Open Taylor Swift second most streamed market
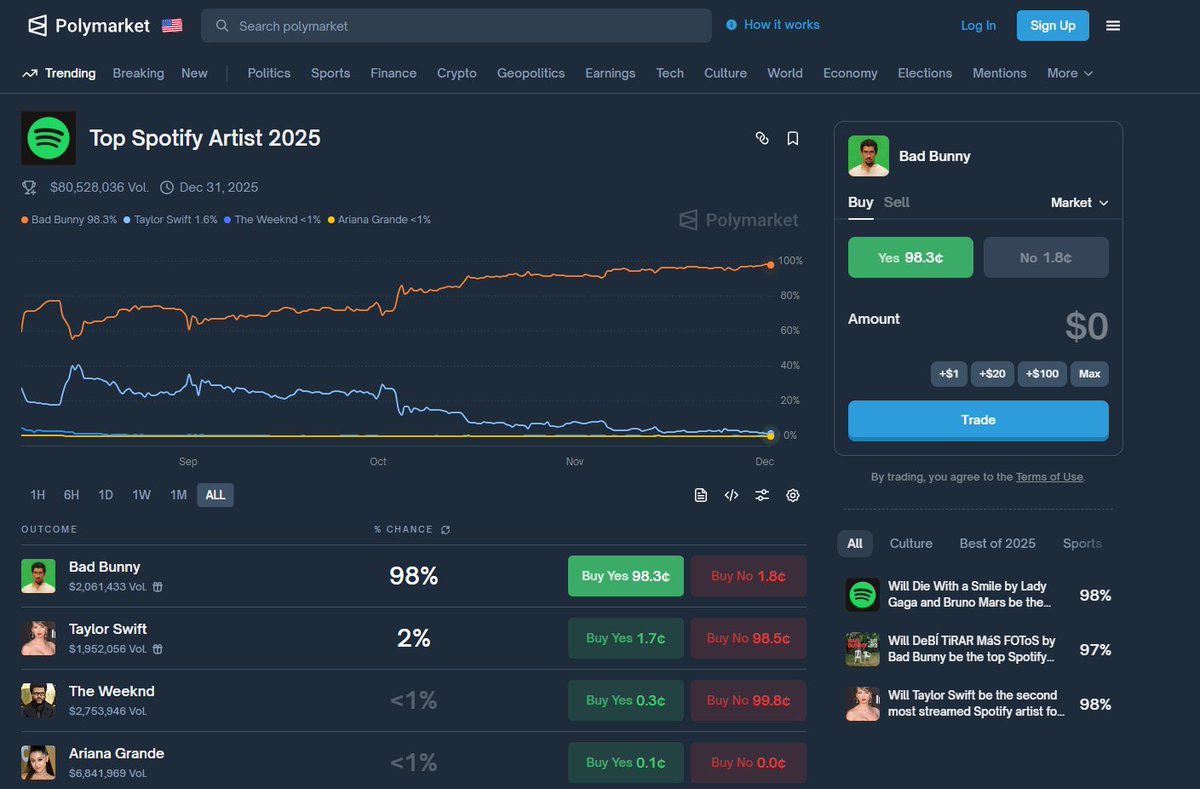This screenshot has height=789, width=1200. coord(978,703)
